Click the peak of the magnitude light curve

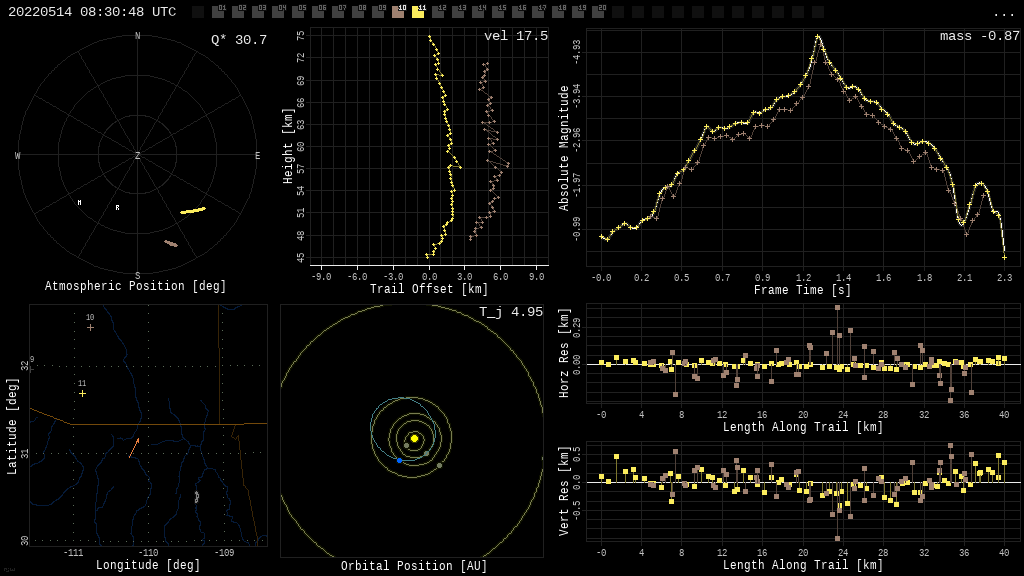(817, 37)
